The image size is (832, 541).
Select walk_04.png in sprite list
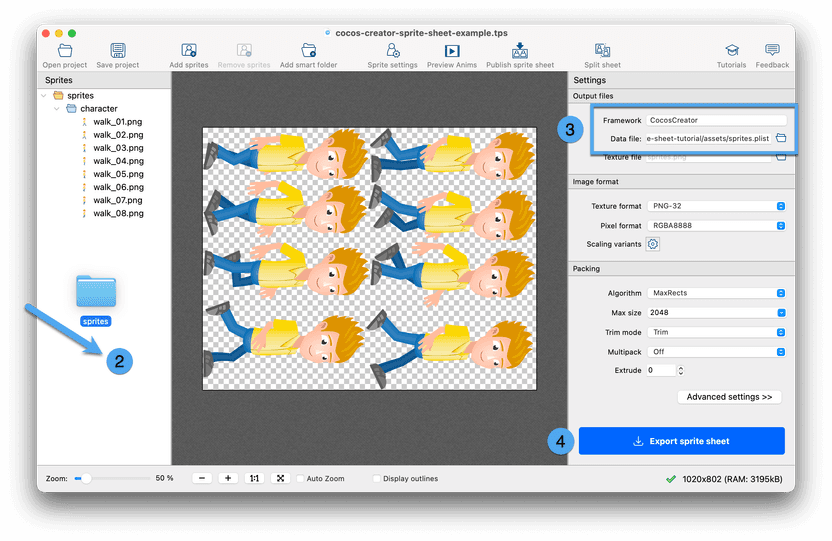(x=118, y=161)
